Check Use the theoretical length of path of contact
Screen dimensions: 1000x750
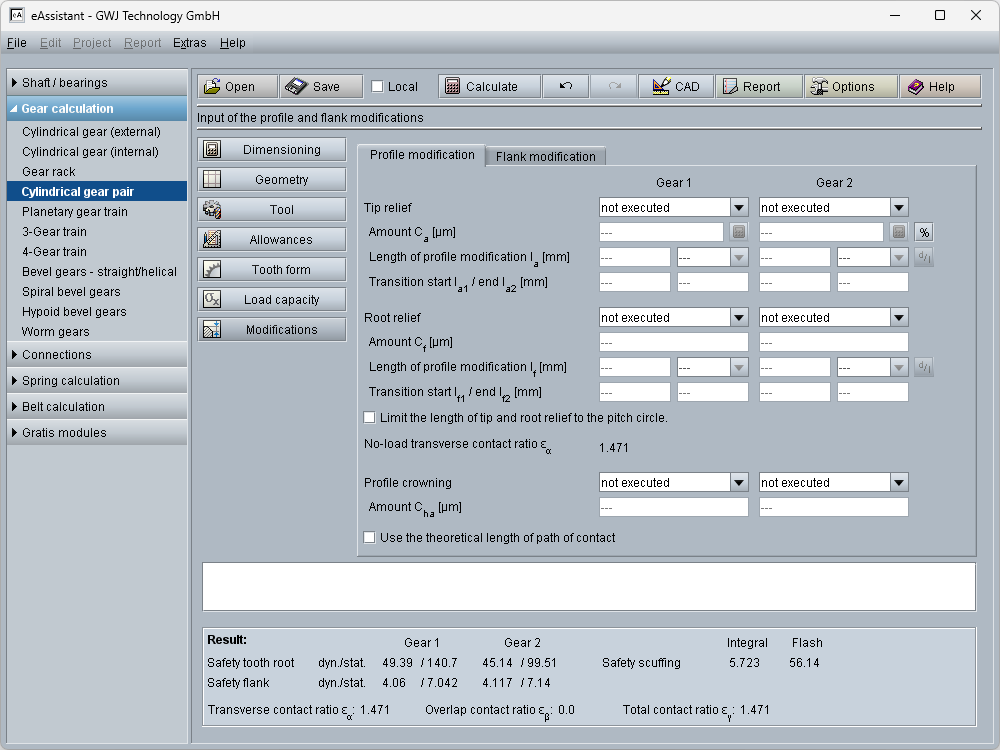pos(370,537)
